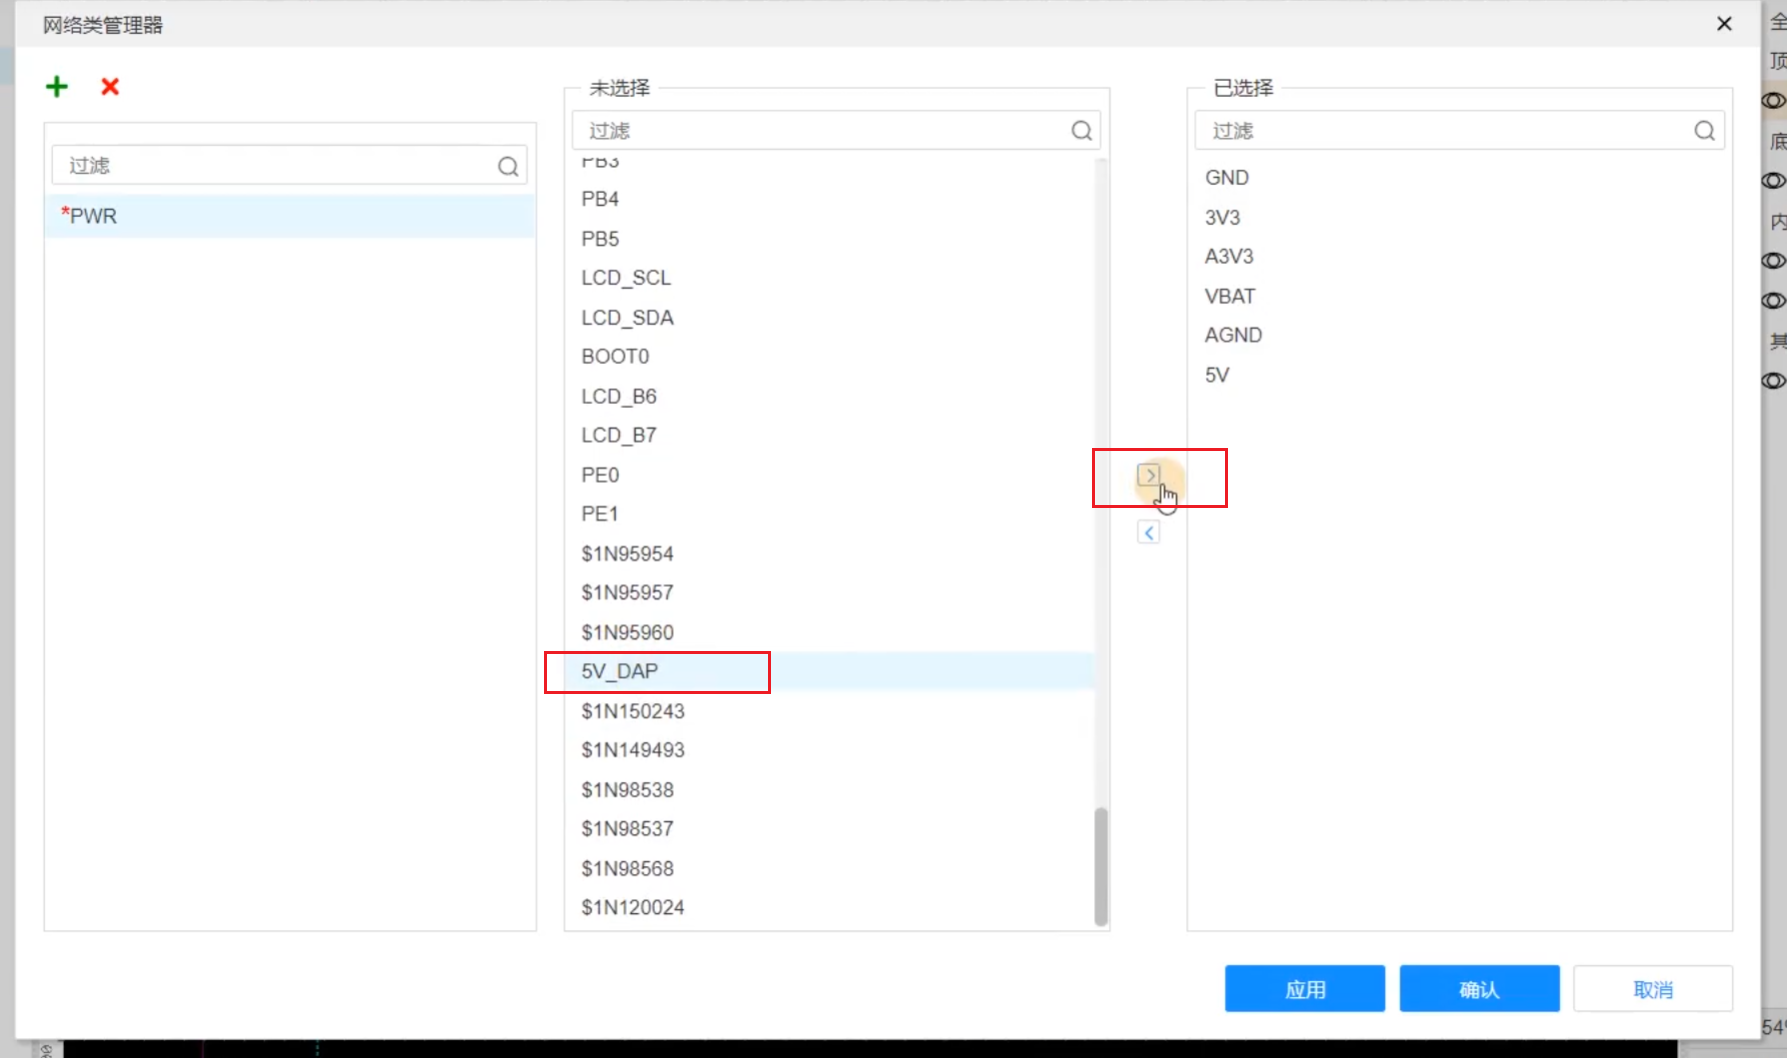Click search icon in 未选择 filter
Viewport: 1787px width, 1058px height.
click(x=1081, y=131)
